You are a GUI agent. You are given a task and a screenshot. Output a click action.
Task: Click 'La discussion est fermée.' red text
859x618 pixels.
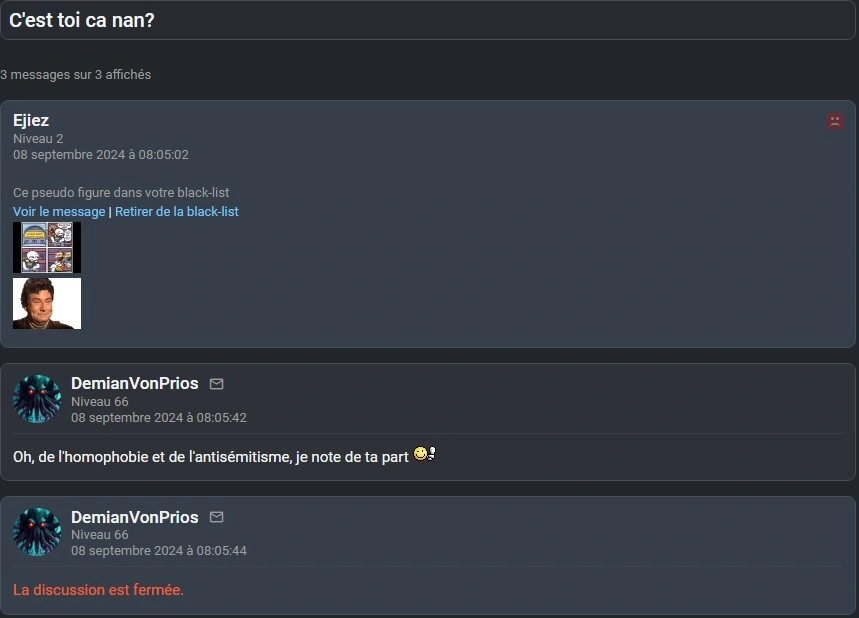pos(99,590)
